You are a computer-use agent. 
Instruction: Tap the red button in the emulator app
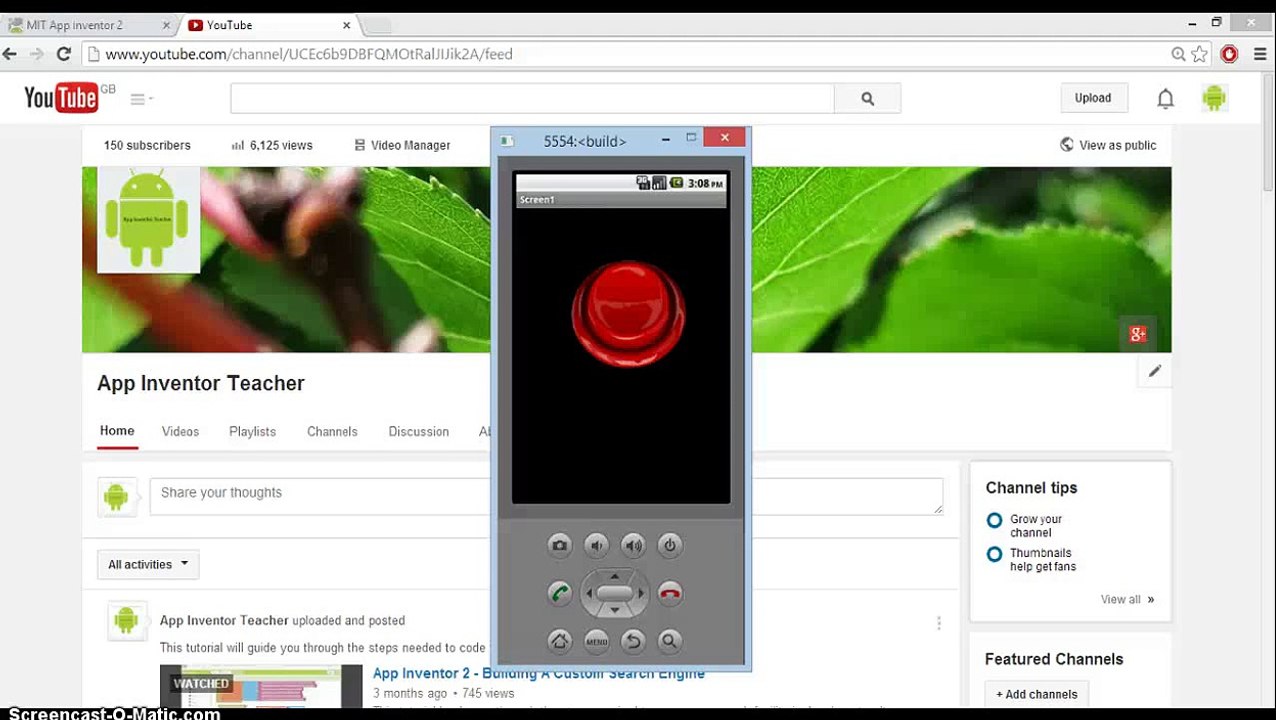tap(628, 314)
